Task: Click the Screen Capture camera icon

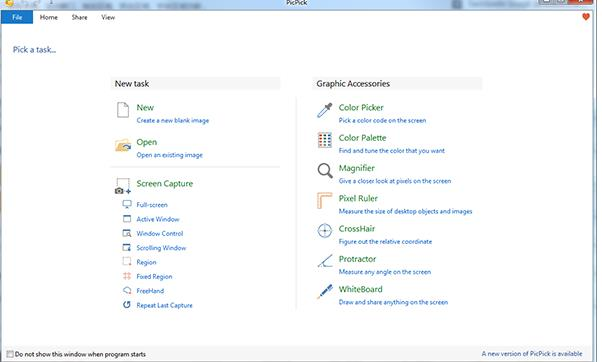Action: tap(123, 186)
